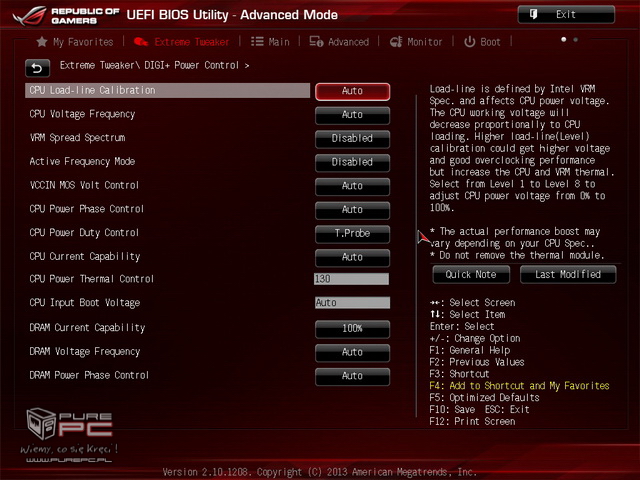Screen dimensions: 640x480
Task: Click the F2 Previous Values hint
Action: pyautogui.click(x=477, y=362)
